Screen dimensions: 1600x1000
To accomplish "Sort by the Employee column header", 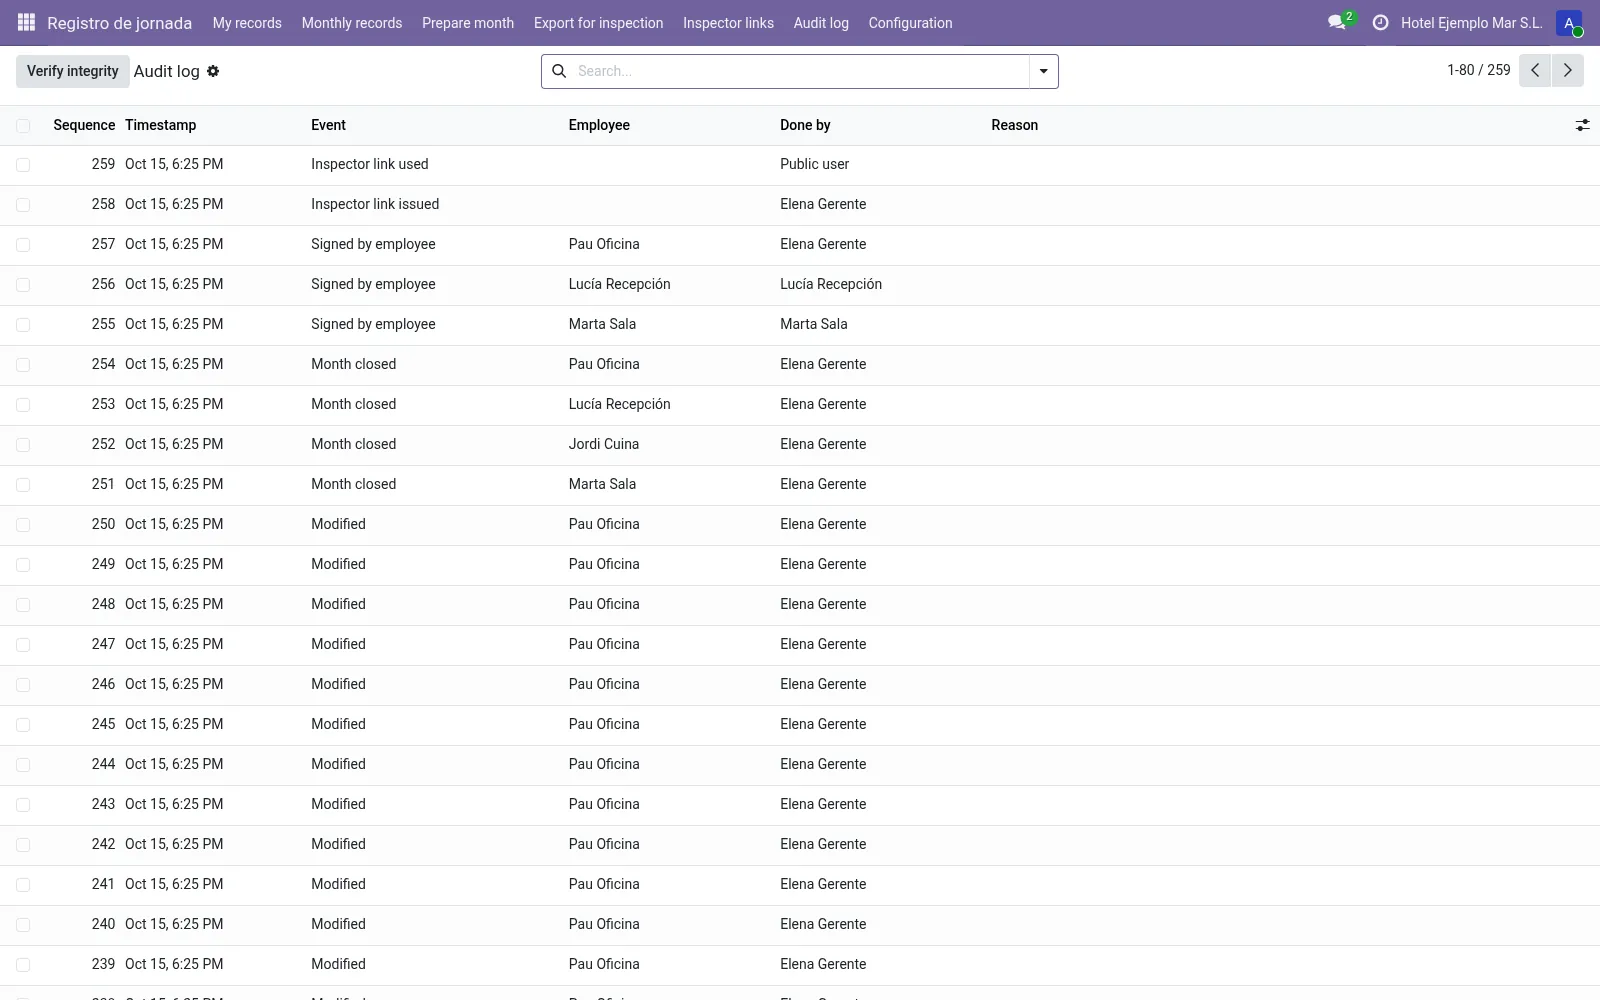I will pos(599,125).
